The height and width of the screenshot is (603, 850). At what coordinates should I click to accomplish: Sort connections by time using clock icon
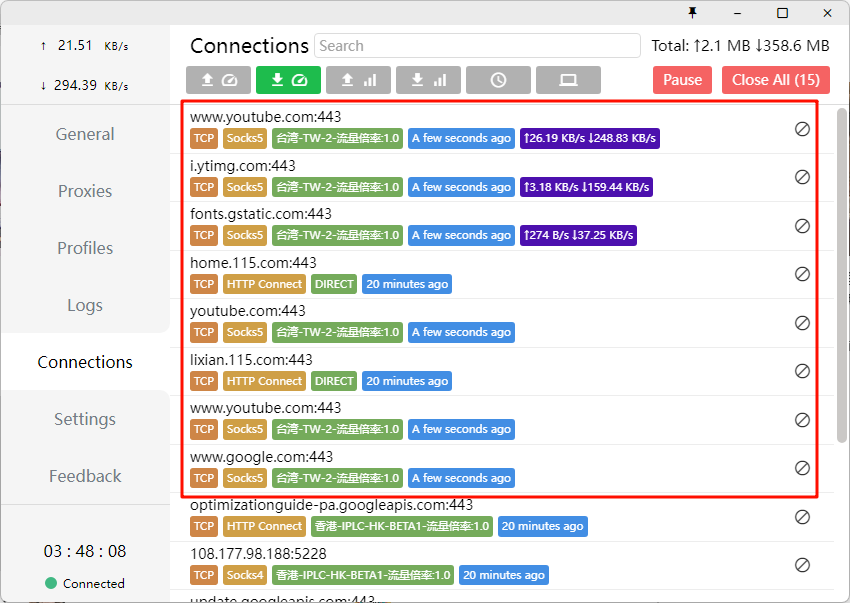498,80
